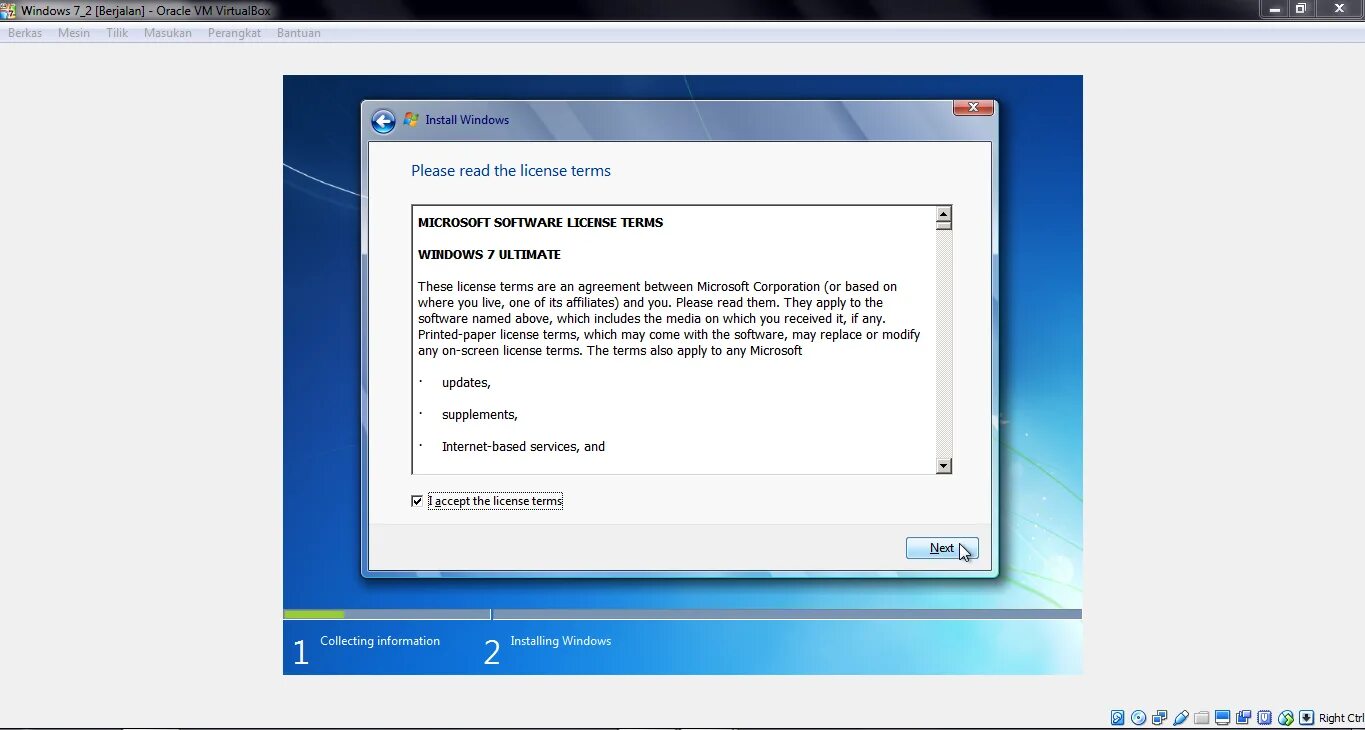This screenshot has width=1365, height=730.
Task: Uncheck I accept the license terms
Action: pyautogui.click(x=417, y=501)
